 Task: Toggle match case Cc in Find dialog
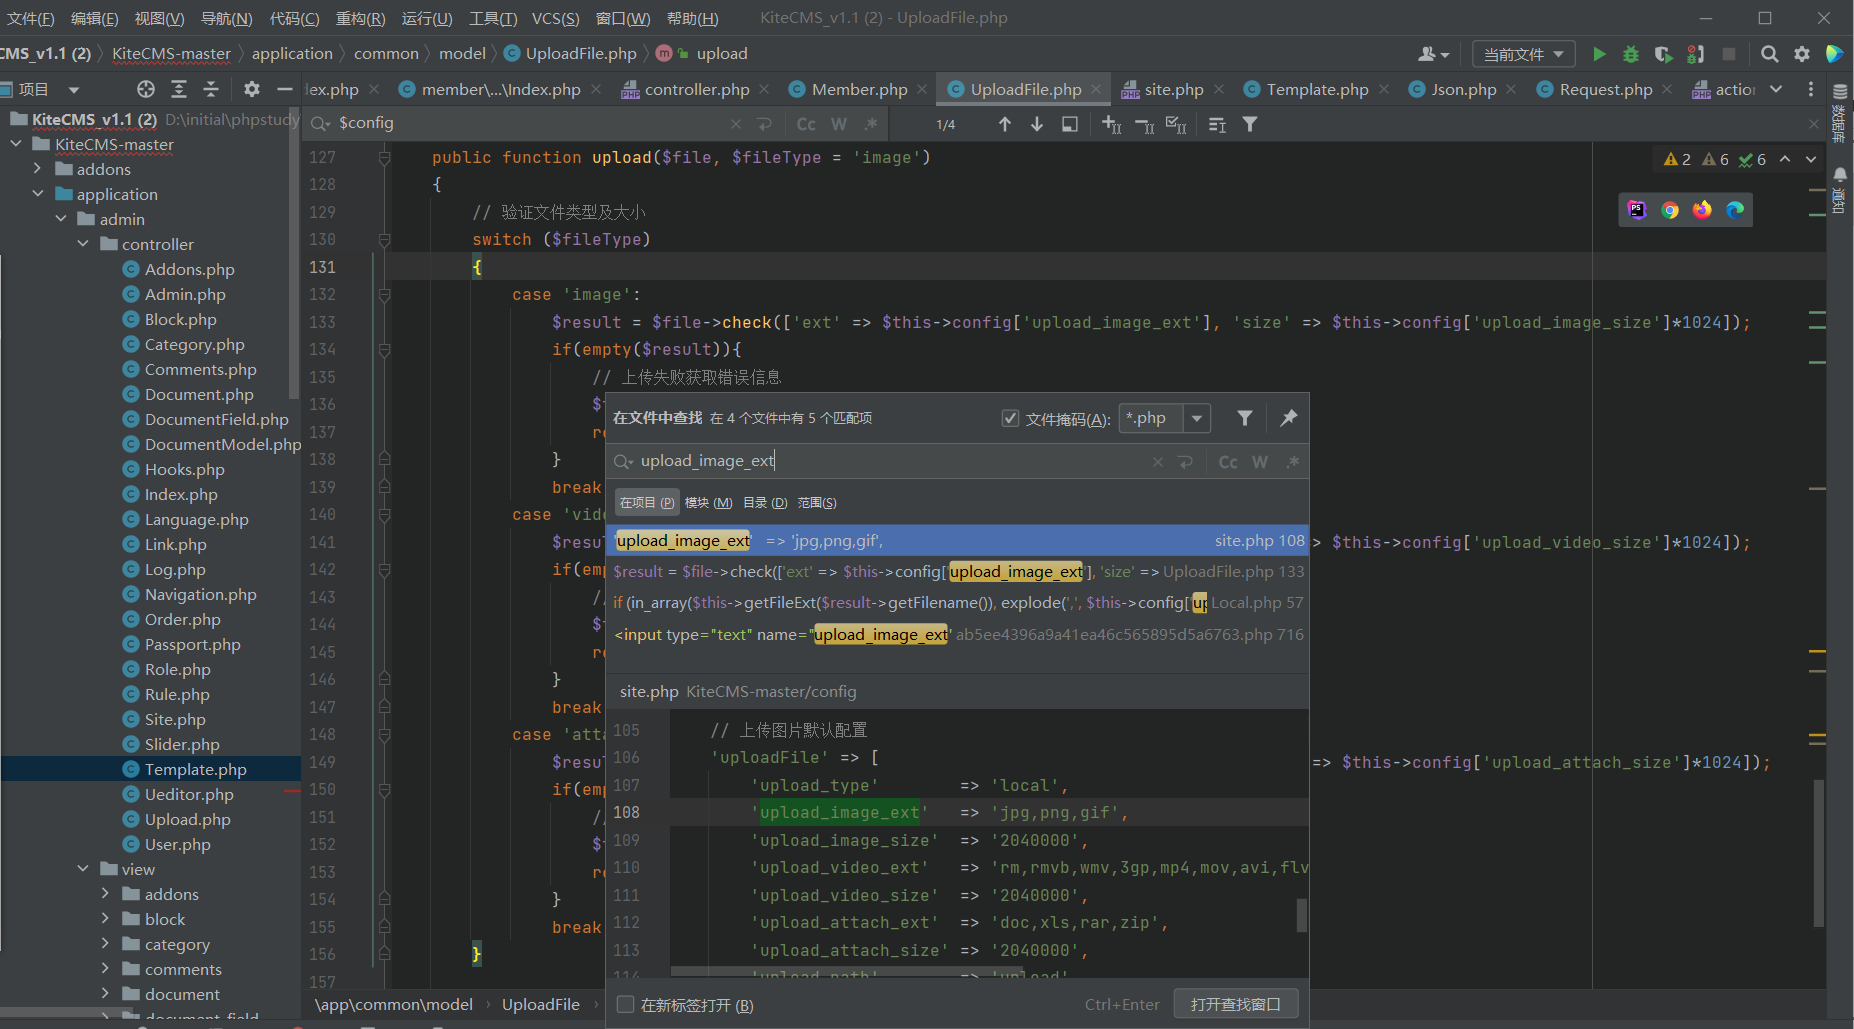(1228, 461)
